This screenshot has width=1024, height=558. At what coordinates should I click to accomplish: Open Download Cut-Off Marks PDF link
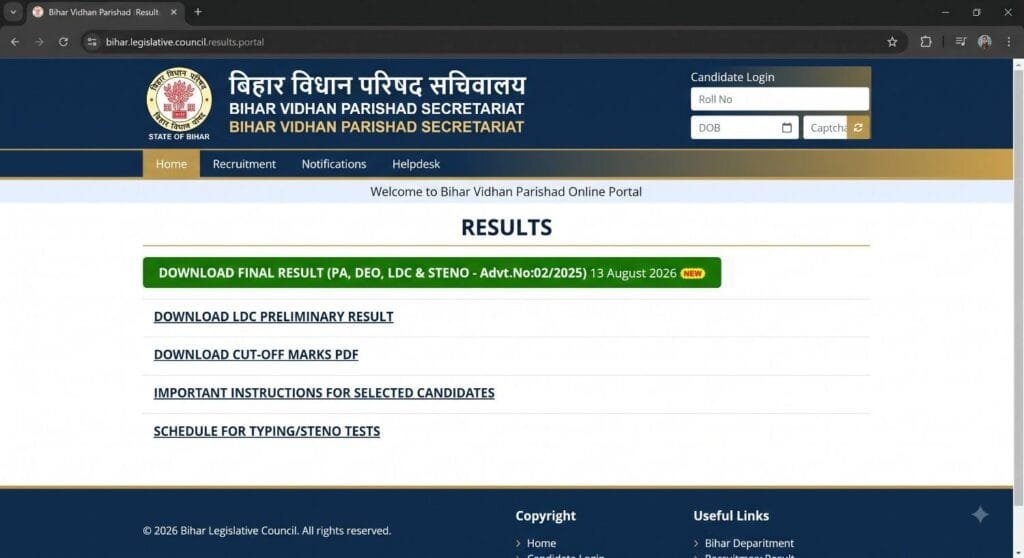click(x=256, y=355)
